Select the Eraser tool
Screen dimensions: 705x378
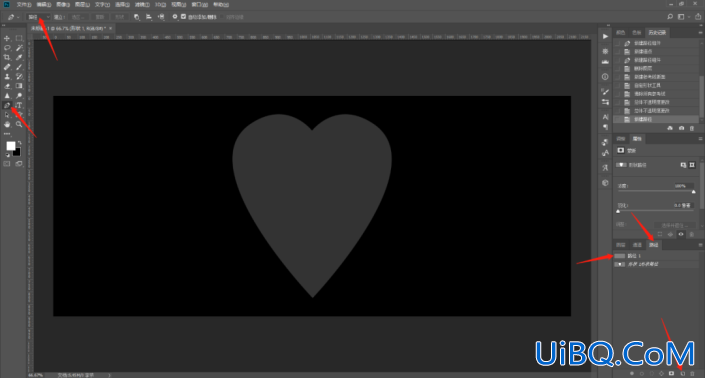coord(7,86)
